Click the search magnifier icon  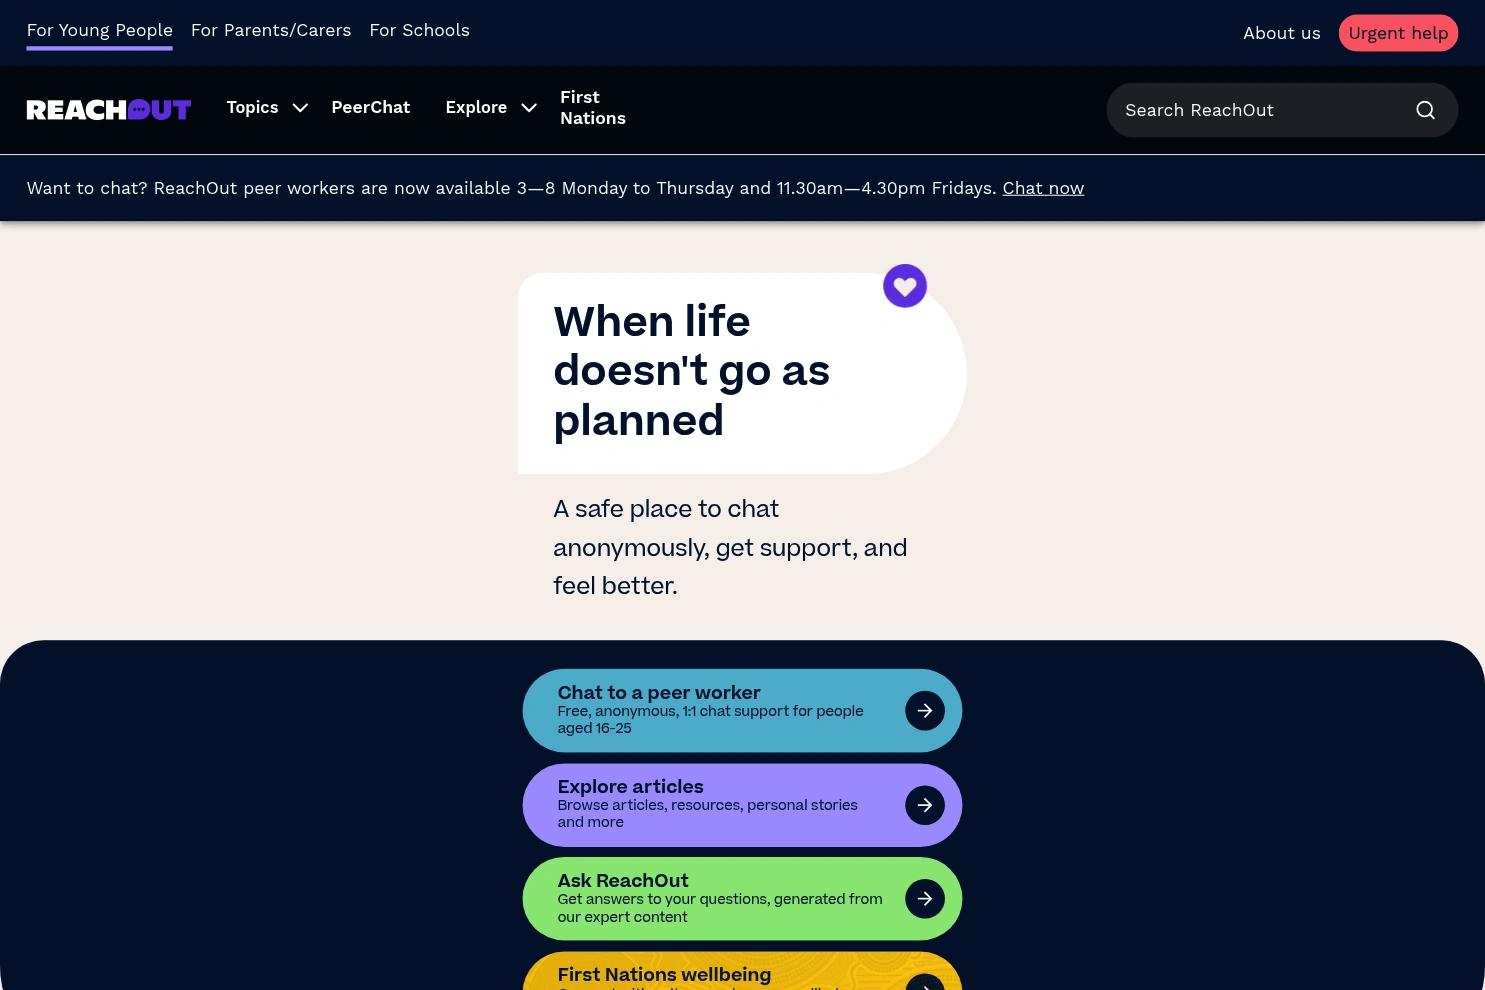point(1425,110)
